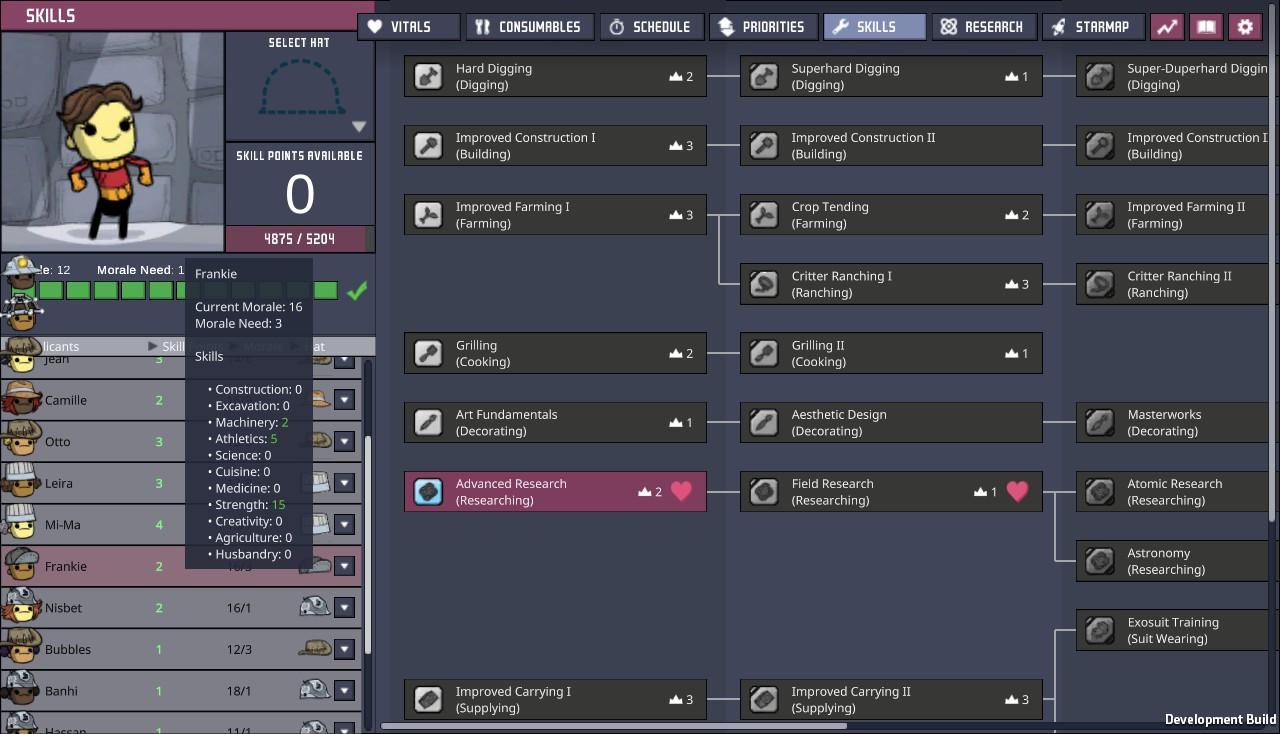This screenshot has height=734, width=1280.
Task: Click the Critter Ranching I skill icon
Action: [x=765, y=284]
